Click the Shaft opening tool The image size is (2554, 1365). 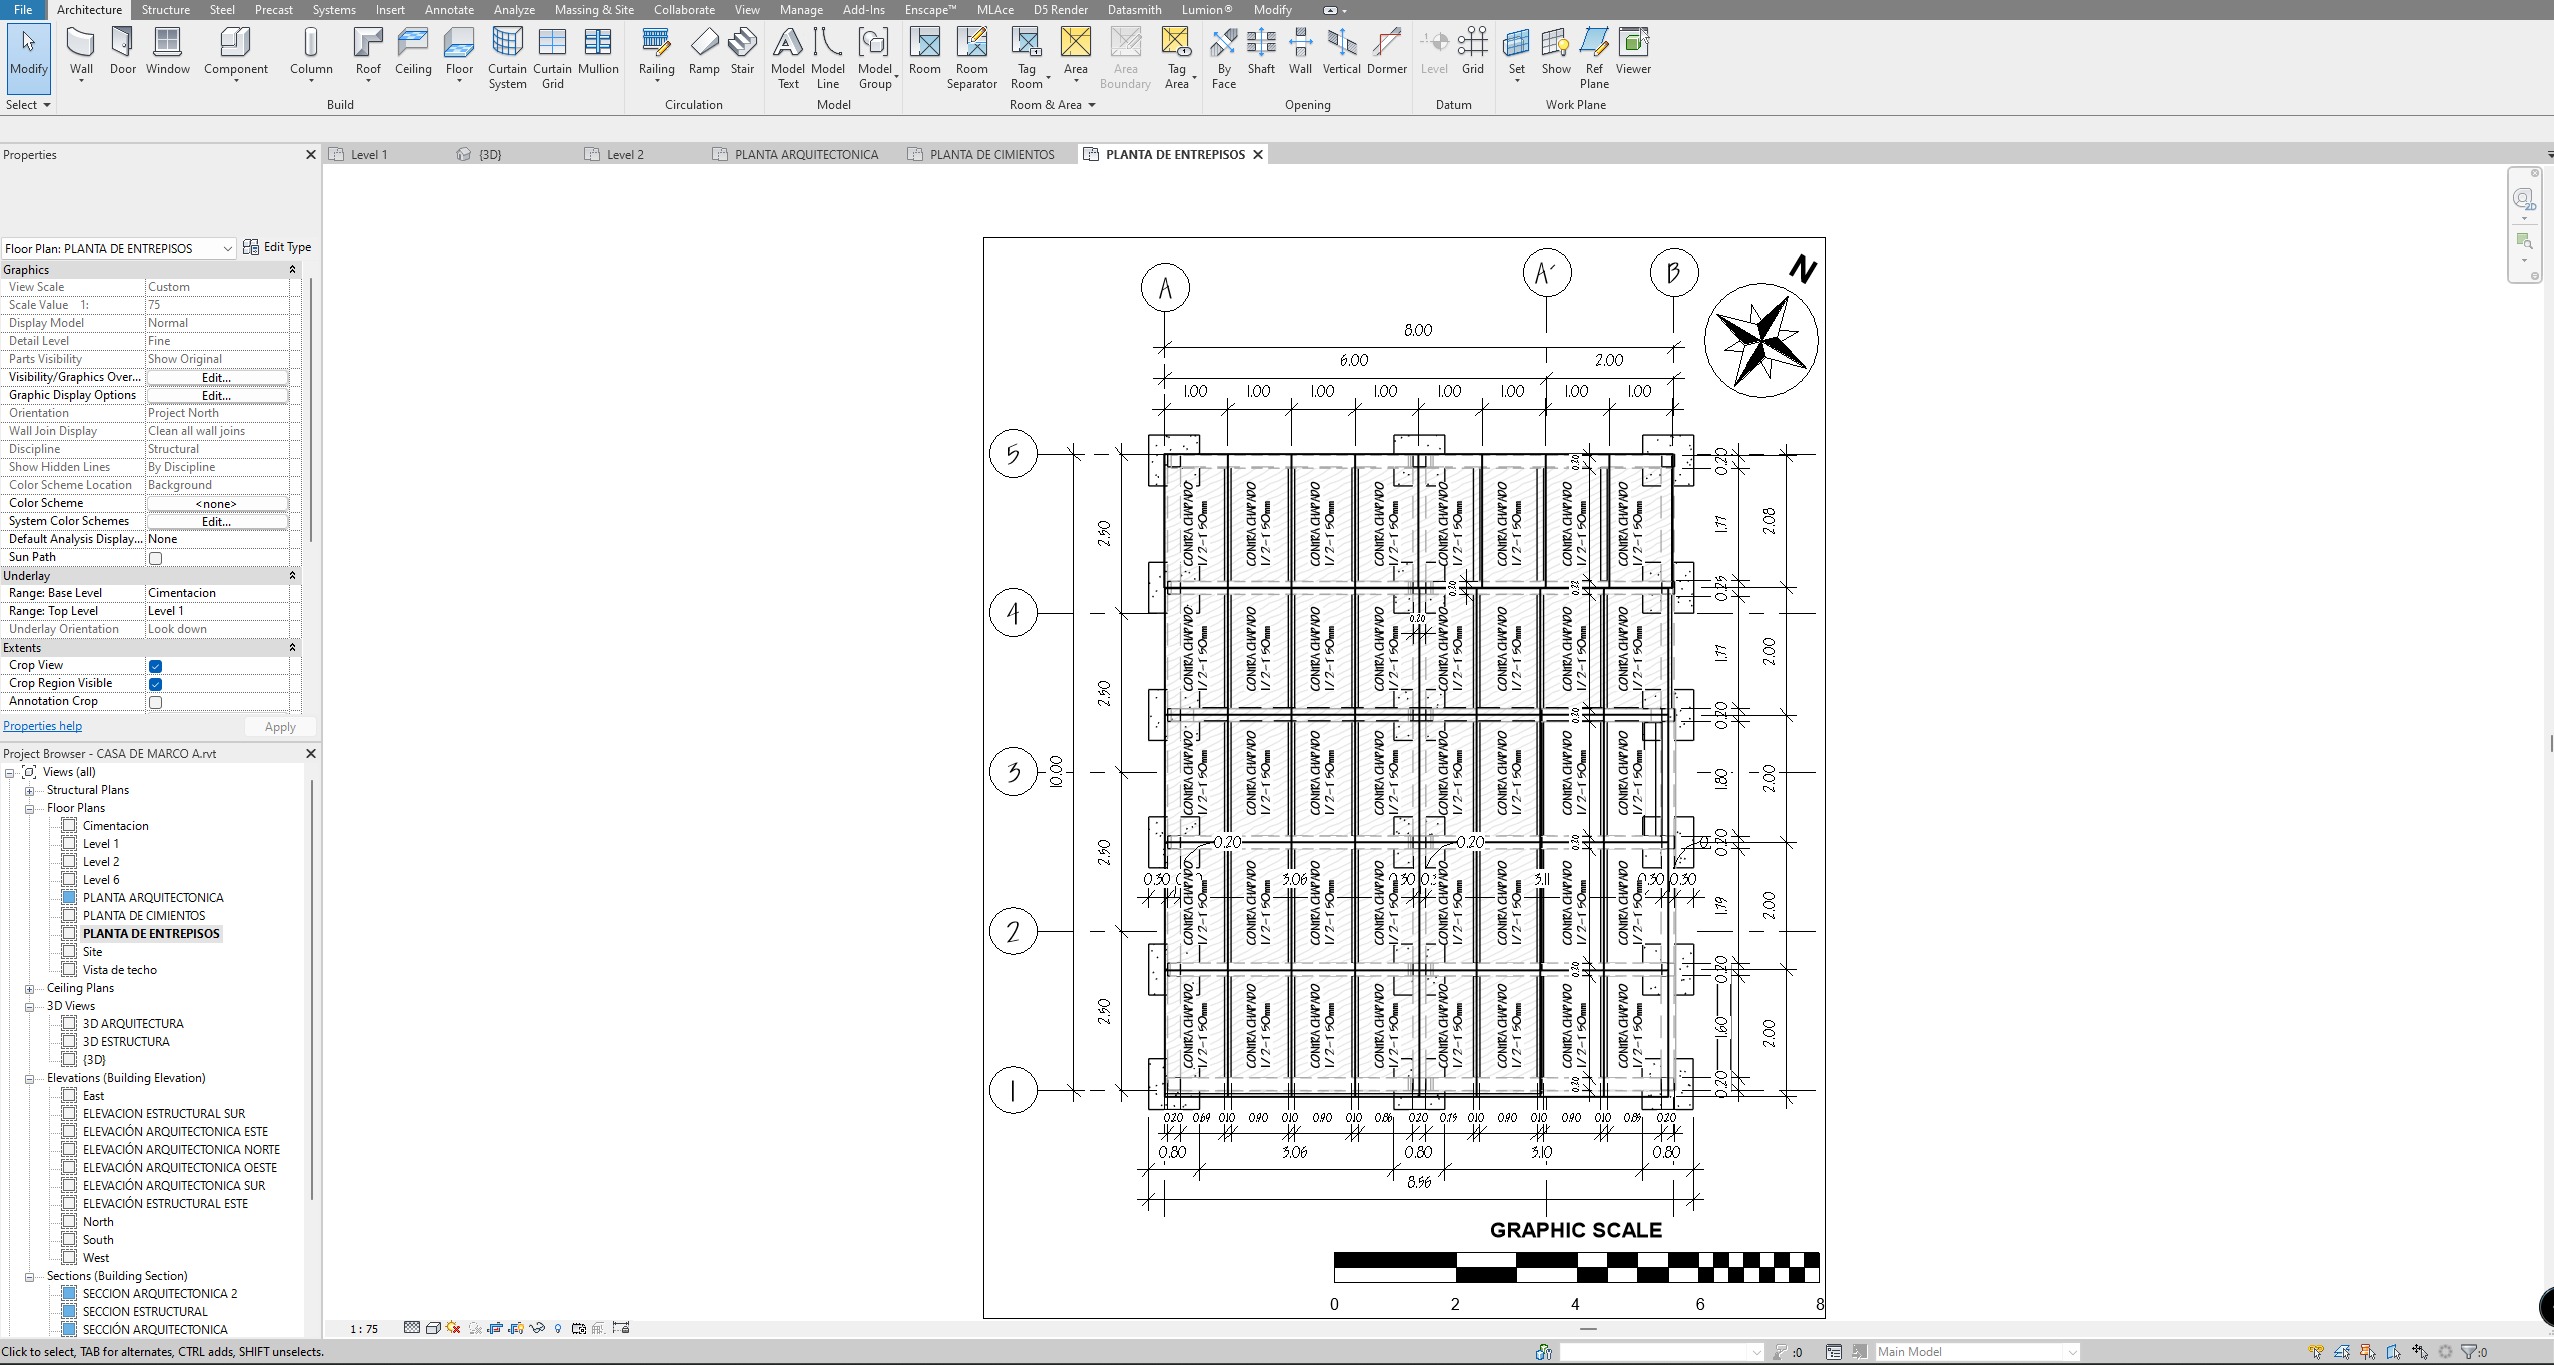pos(1261,50)
